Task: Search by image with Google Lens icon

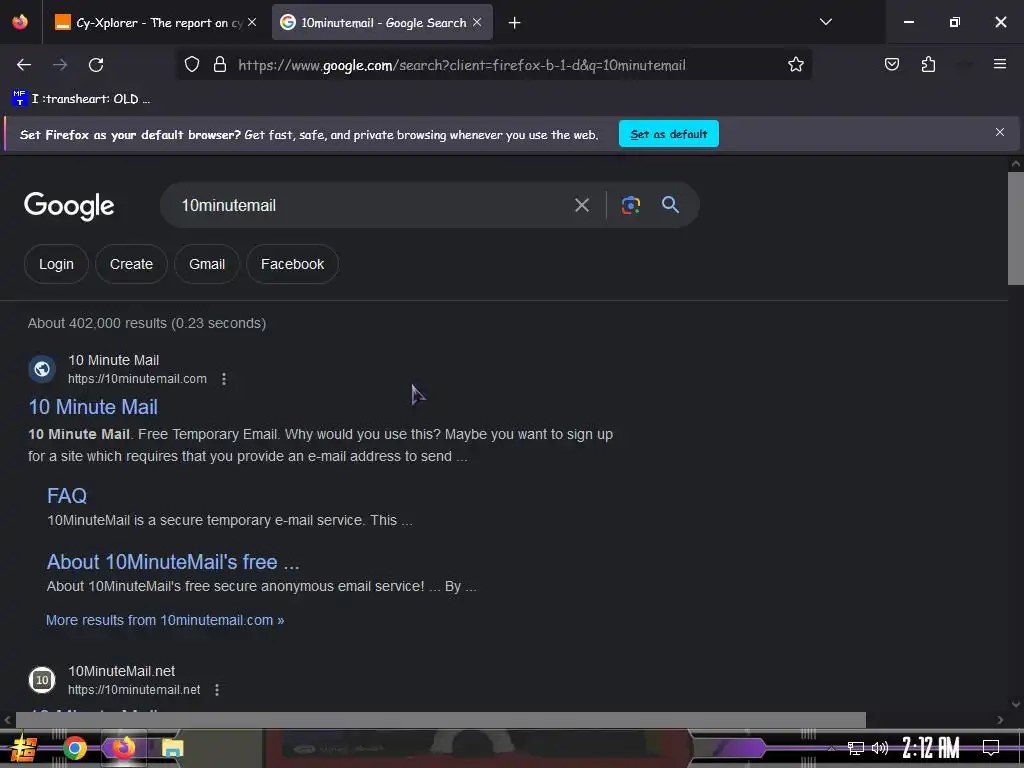Action: tap(631, 205)
